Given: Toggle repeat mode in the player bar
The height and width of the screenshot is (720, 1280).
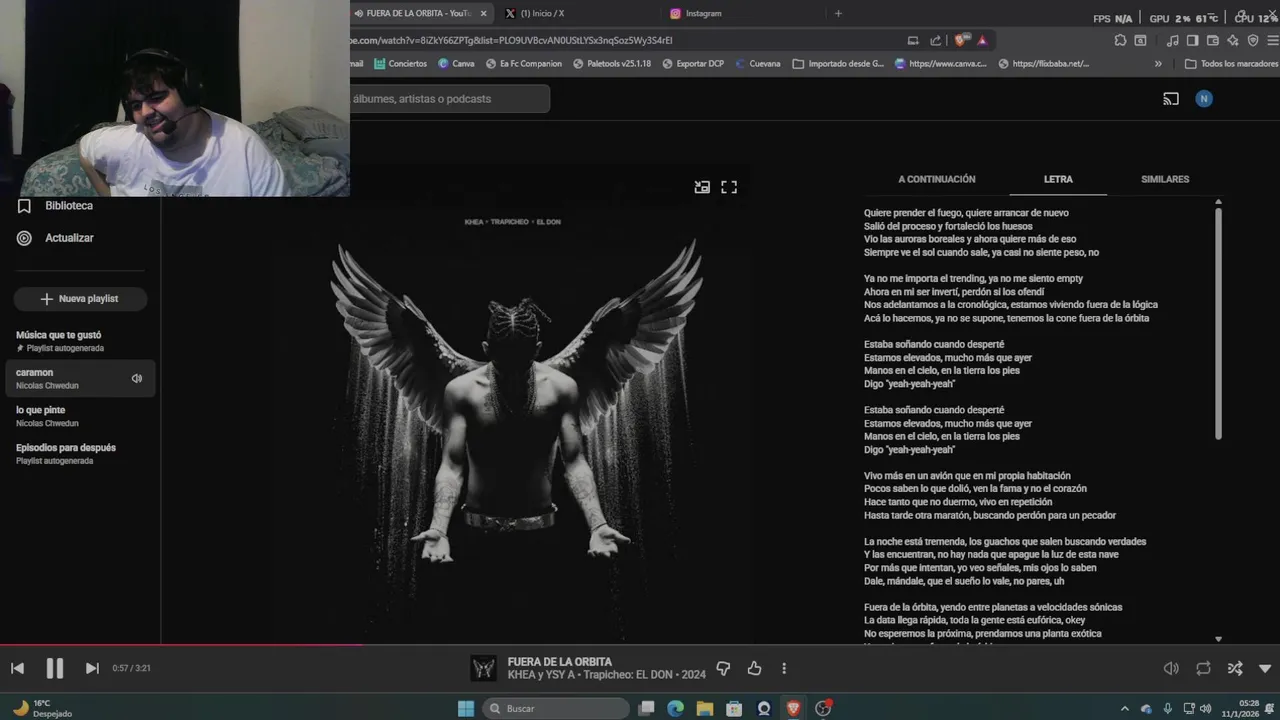Looking at the screenshot, I should coord(1203,668).
